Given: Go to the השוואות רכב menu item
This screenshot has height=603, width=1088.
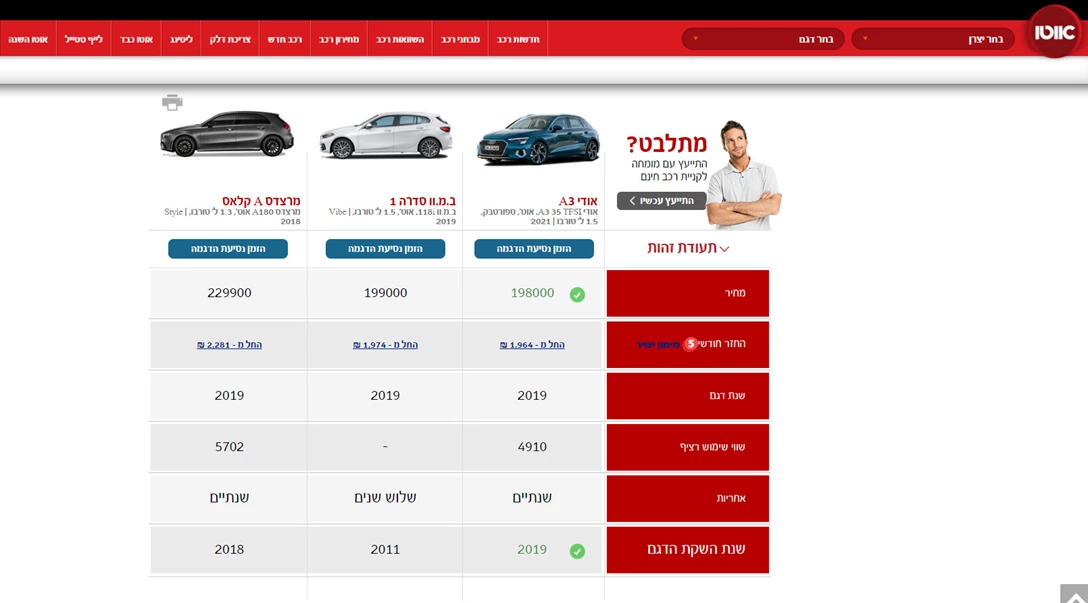Looking at the screenshot, I should click(x=400, y=39).
